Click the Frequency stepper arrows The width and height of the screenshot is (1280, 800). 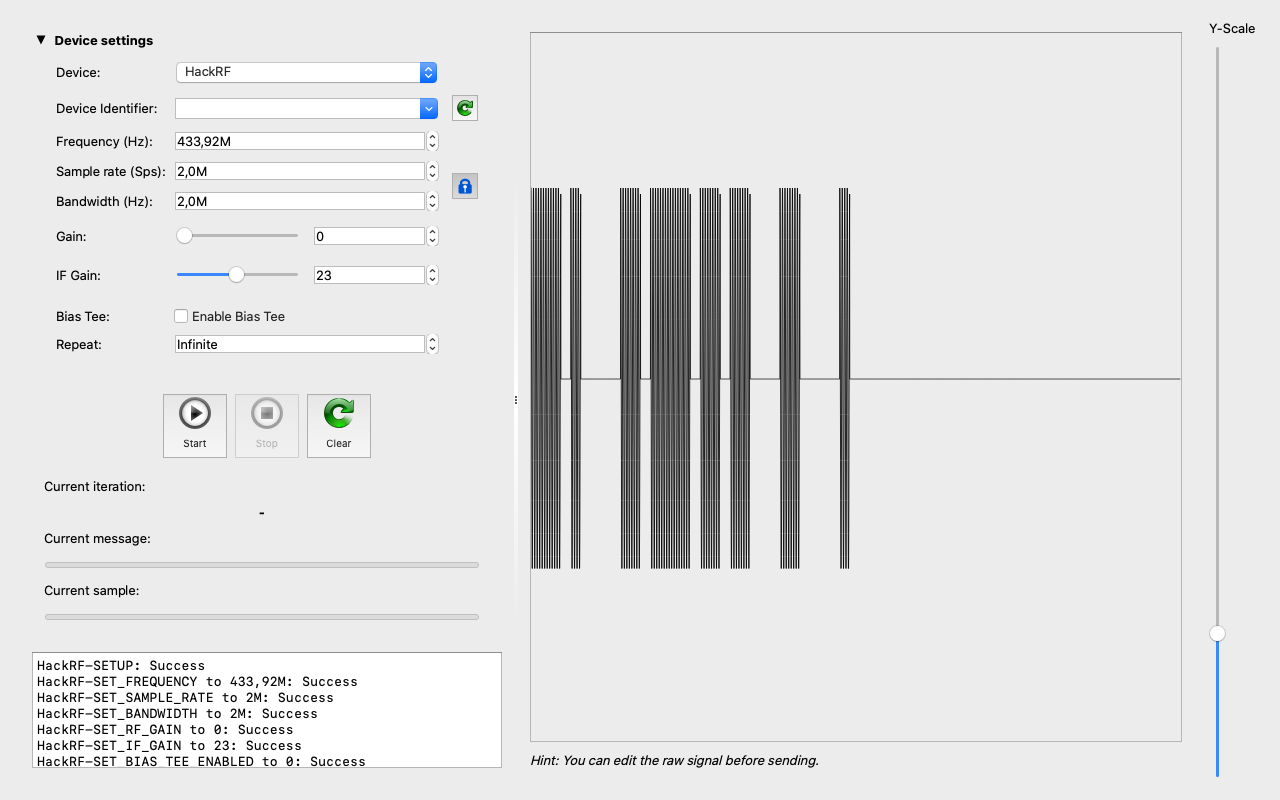(x=432, y=141)
